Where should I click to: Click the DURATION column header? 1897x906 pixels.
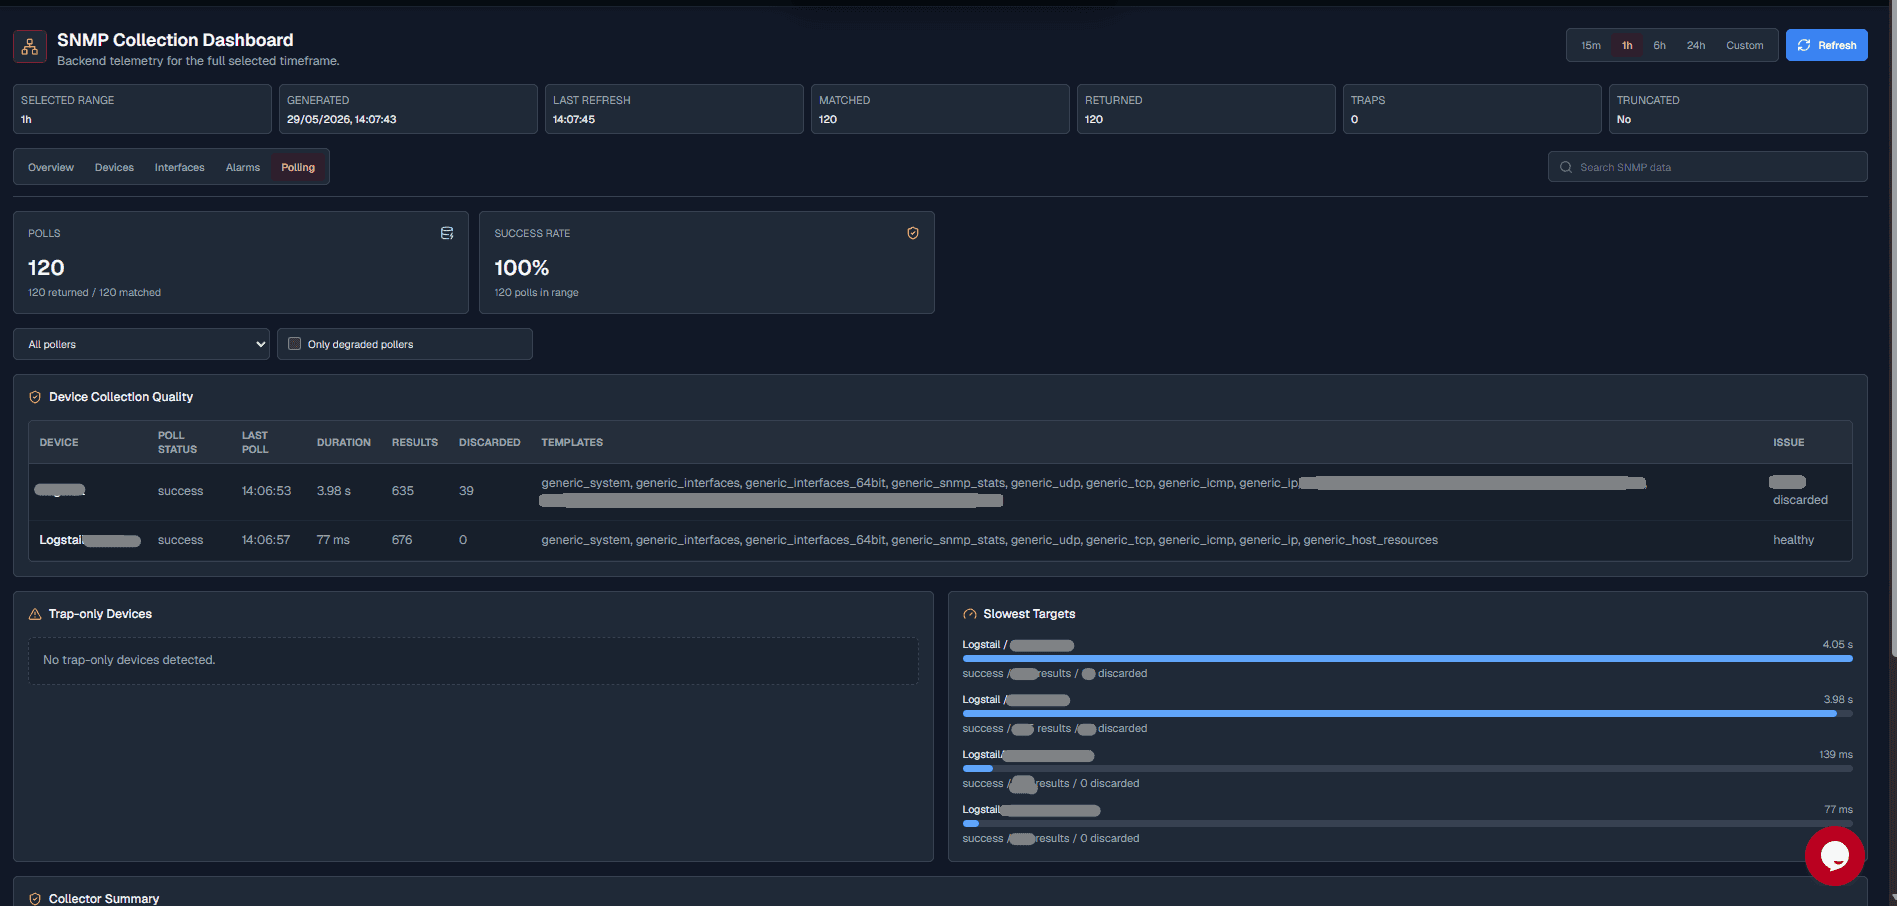tap(344, 442)
